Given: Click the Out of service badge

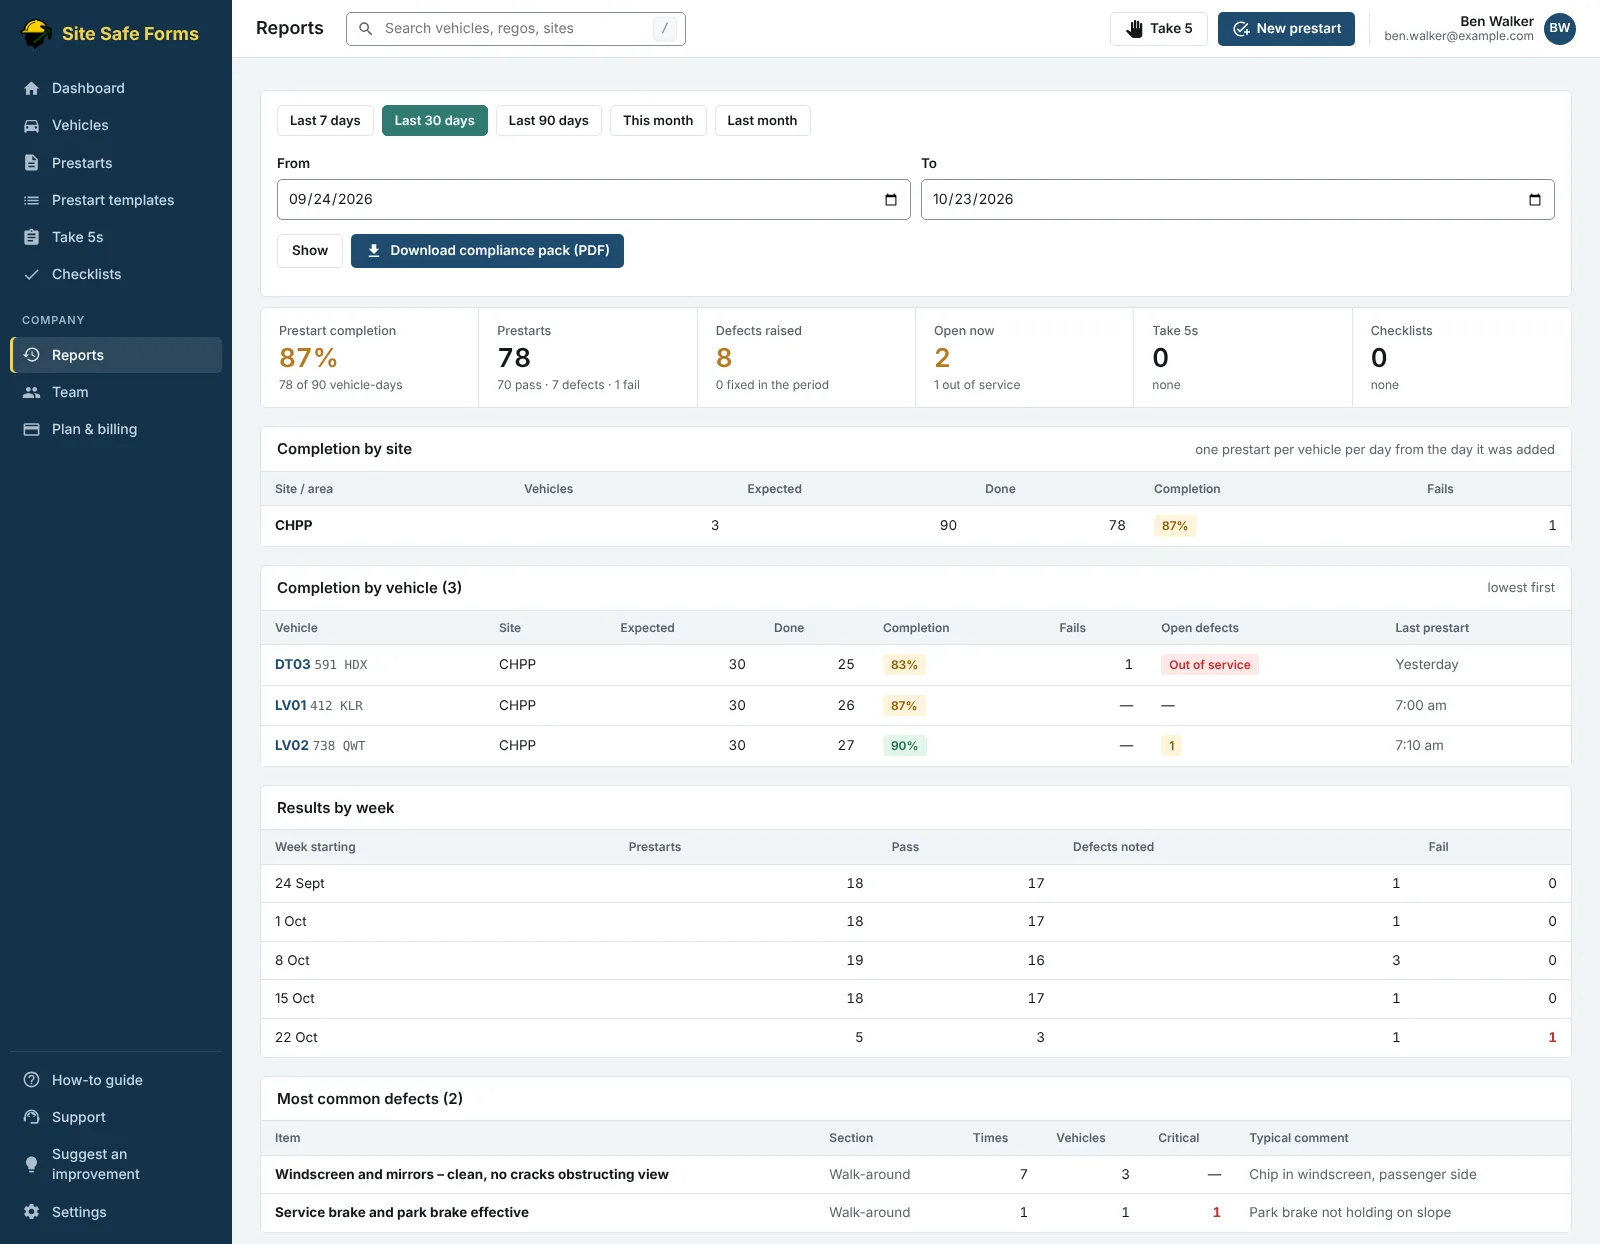Looking at the screenshot, I should pyautogui.click(x=1210, y=665).
